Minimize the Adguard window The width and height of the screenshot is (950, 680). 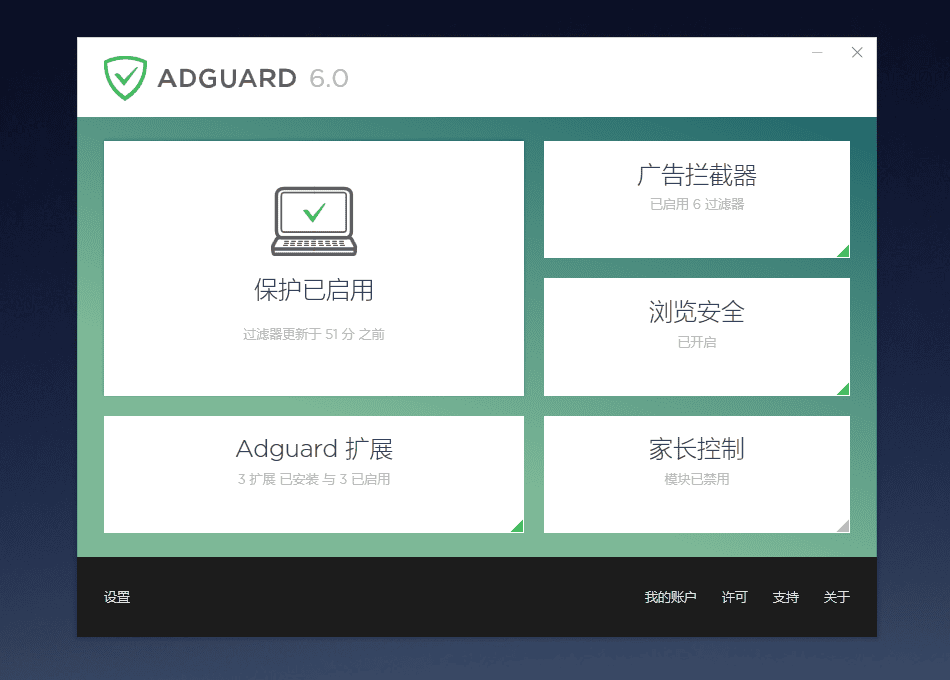click(x=817, y=53)
